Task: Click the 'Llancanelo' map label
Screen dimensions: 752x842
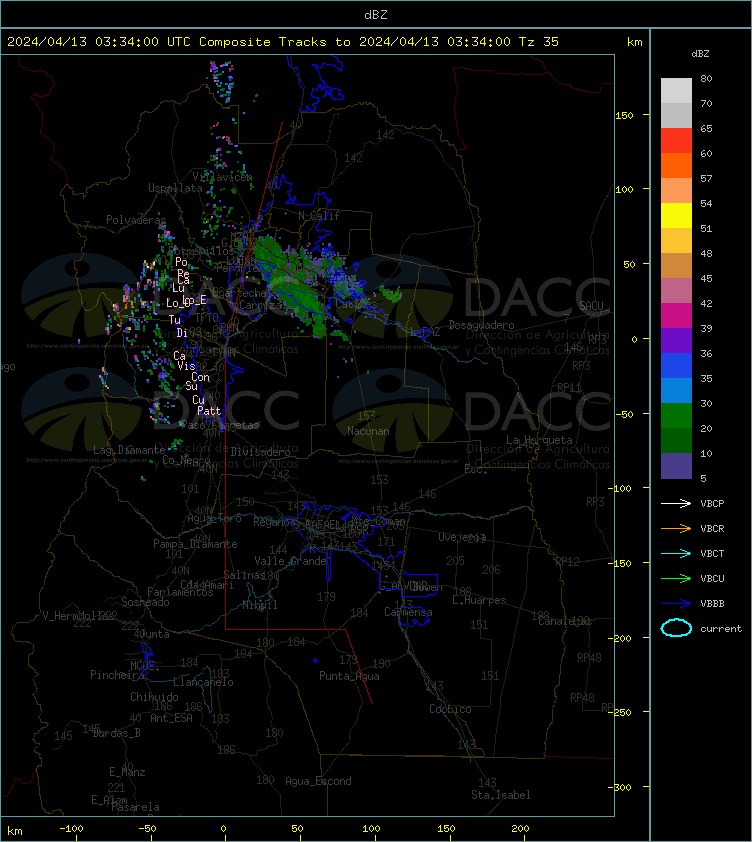Action: (203, 683)
